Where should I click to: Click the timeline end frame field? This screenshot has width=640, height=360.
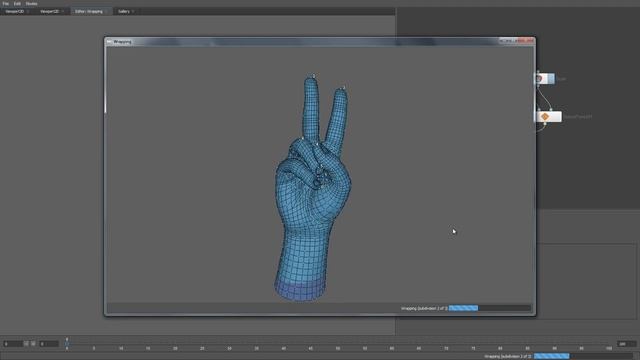coord(627,344)
